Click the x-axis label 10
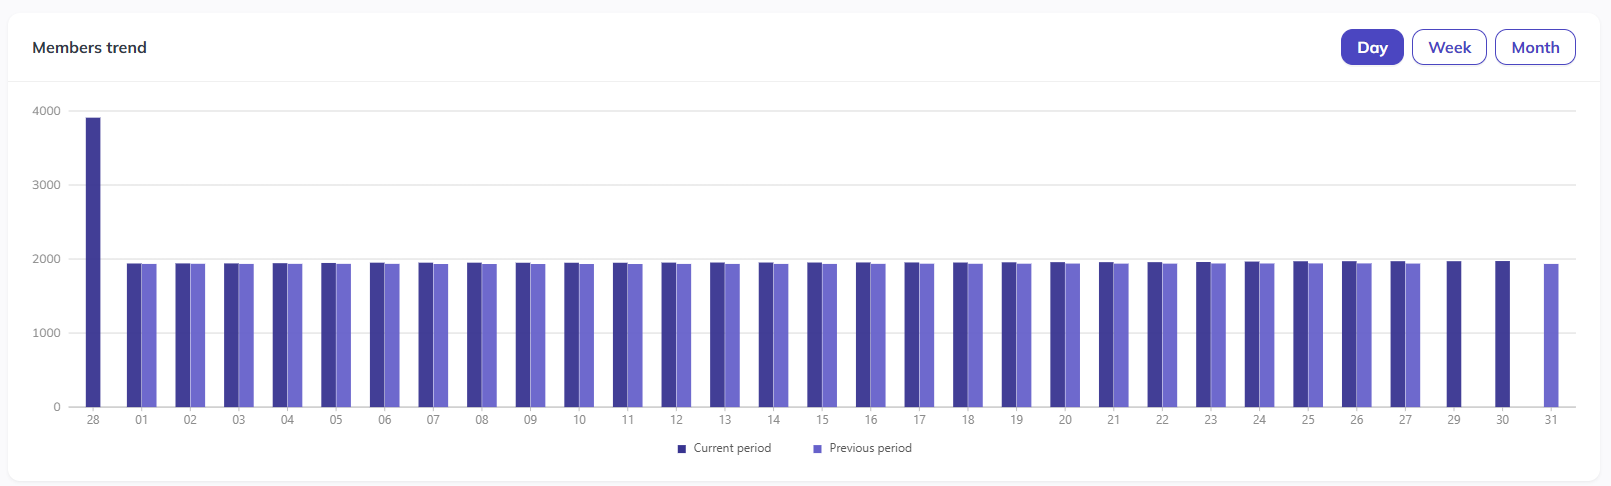 (x=579, y=420)
